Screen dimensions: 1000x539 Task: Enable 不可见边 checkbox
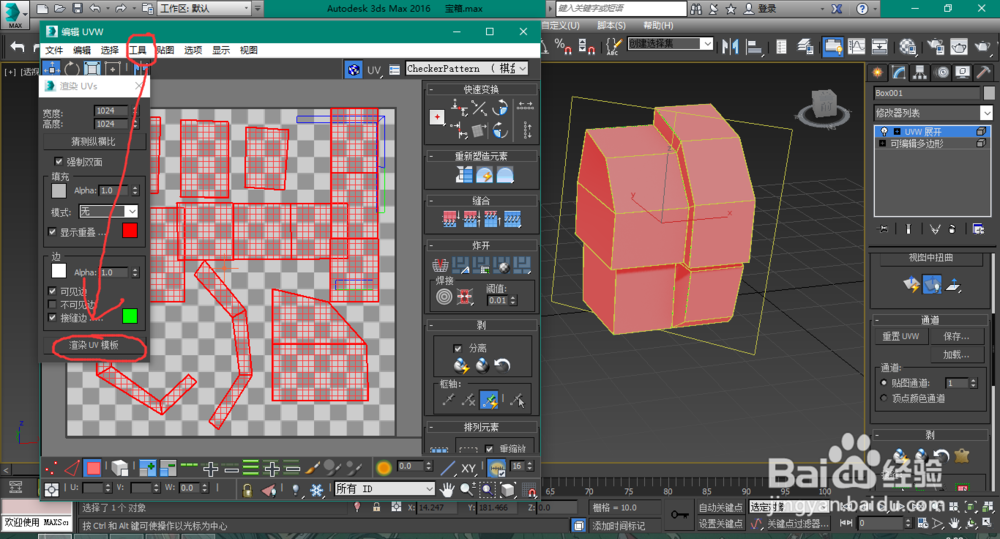coord(52,304)
